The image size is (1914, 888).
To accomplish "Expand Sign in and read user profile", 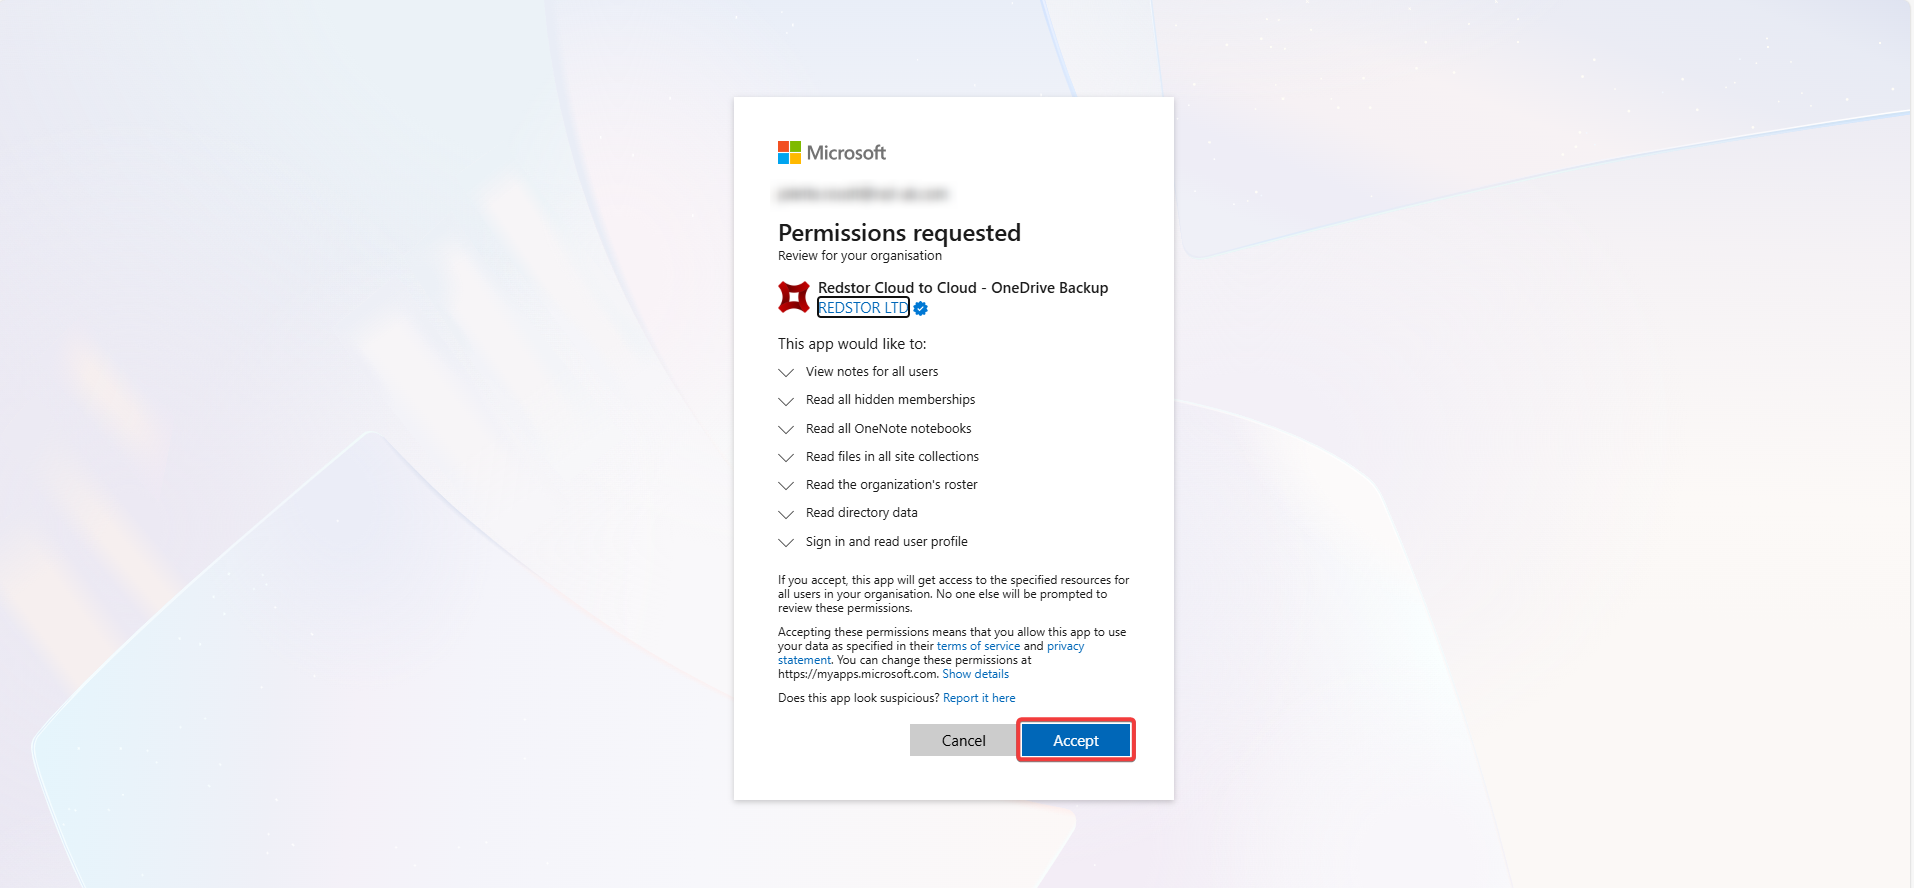I will pyautogui.click(x=786, y=542).
